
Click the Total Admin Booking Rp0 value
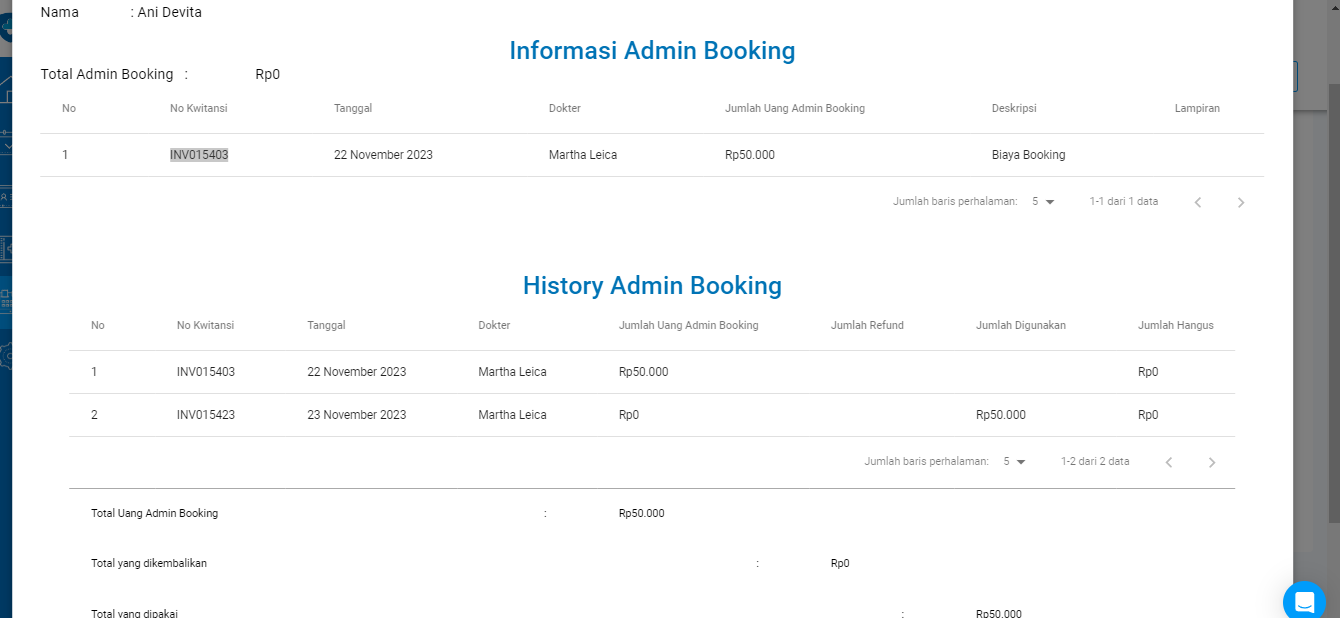268,74
